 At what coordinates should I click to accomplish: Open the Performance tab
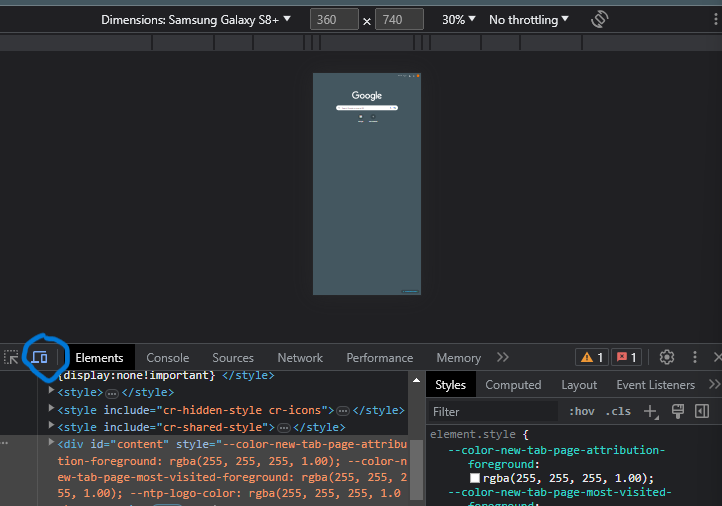pos(380,358)
